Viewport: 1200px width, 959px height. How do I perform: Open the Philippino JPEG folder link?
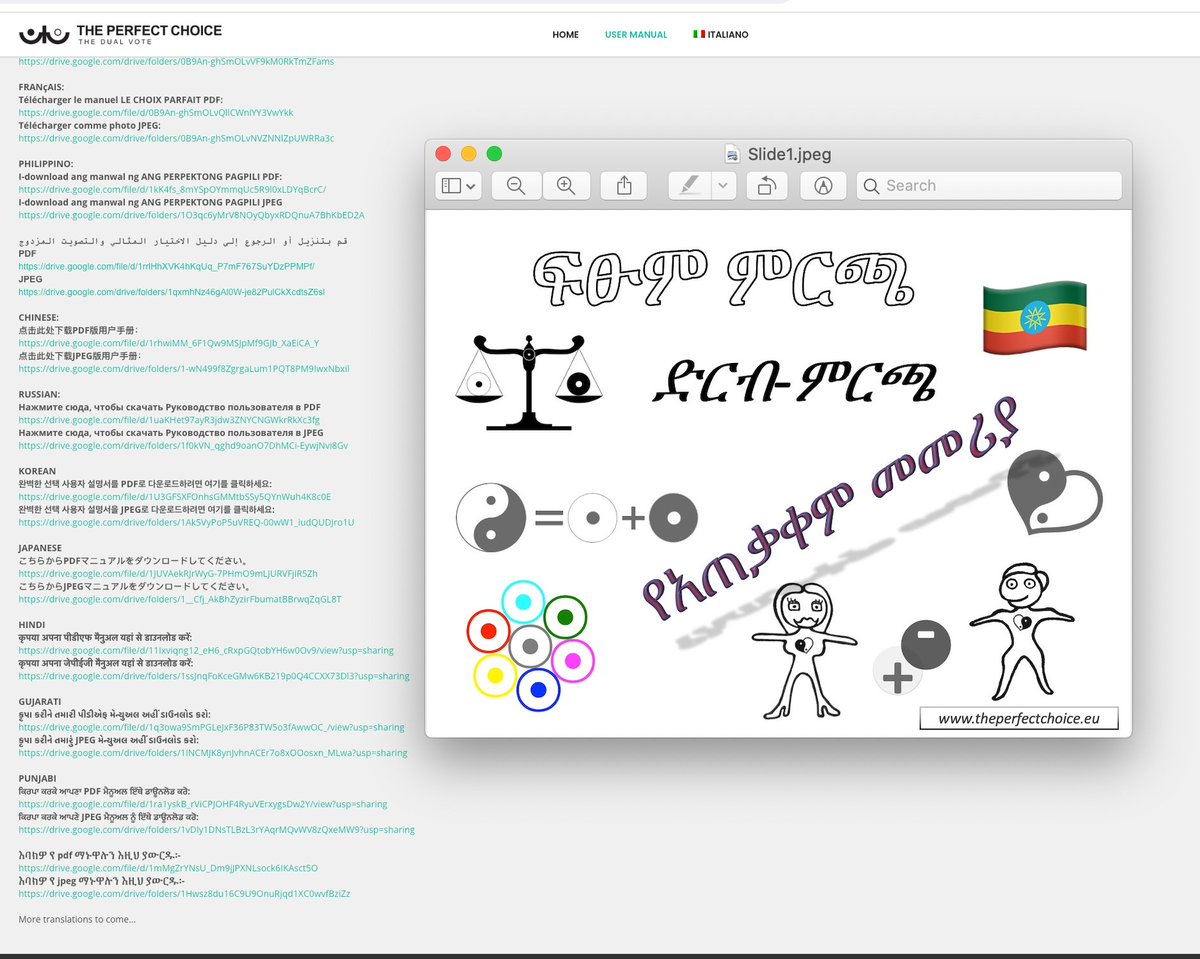point(191,215)
